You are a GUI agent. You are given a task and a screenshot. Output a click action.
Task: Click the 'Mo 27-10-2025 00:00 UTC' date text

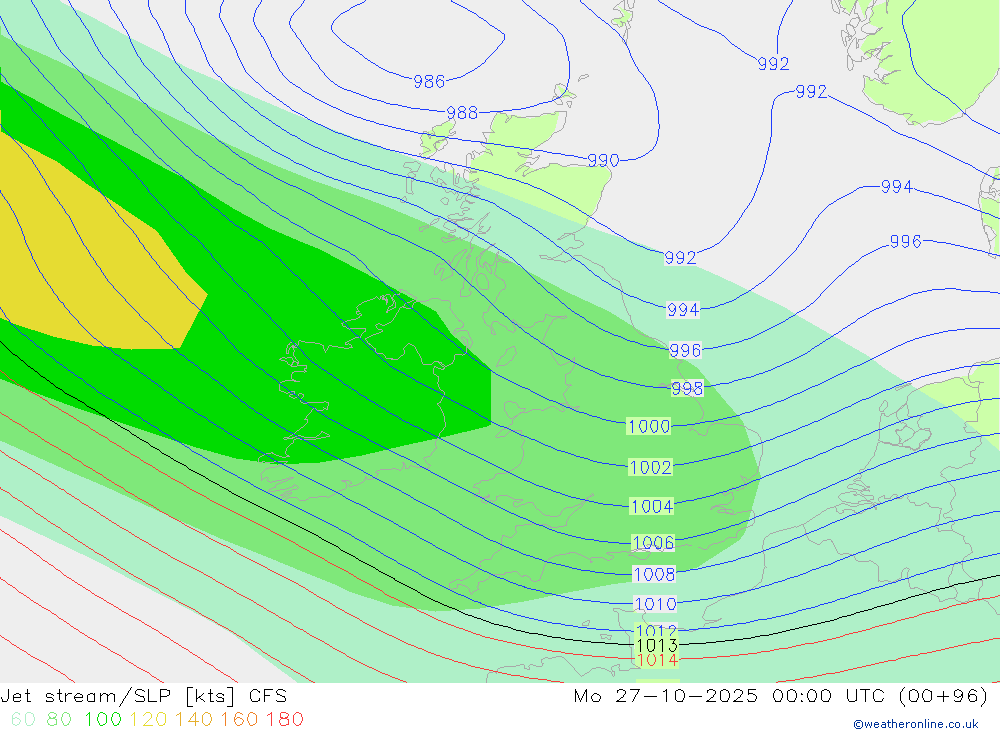[732, 696]
